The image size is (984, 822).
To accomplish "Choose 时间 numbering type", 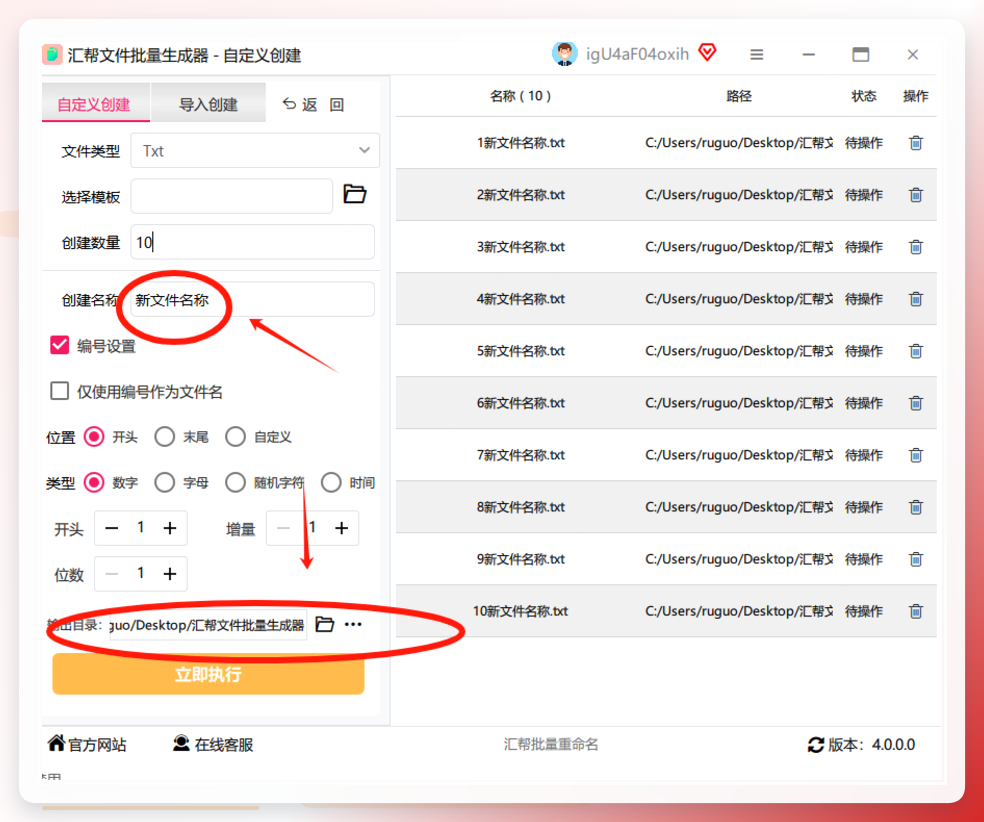I will pyautogui.click(x=331, y=483).
